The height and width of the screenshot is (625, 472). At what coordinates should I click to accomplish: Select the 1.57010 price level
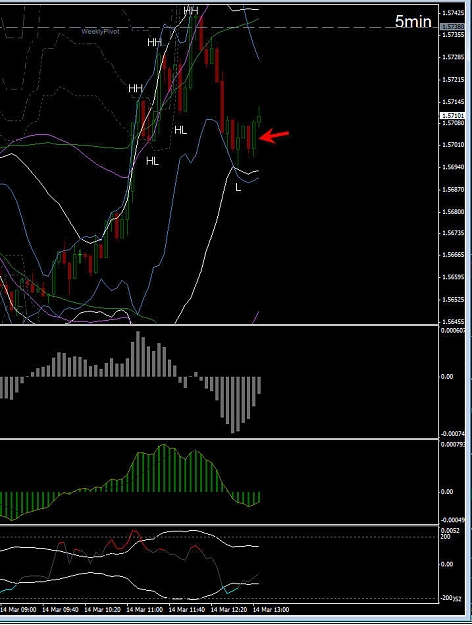(453, 145)
